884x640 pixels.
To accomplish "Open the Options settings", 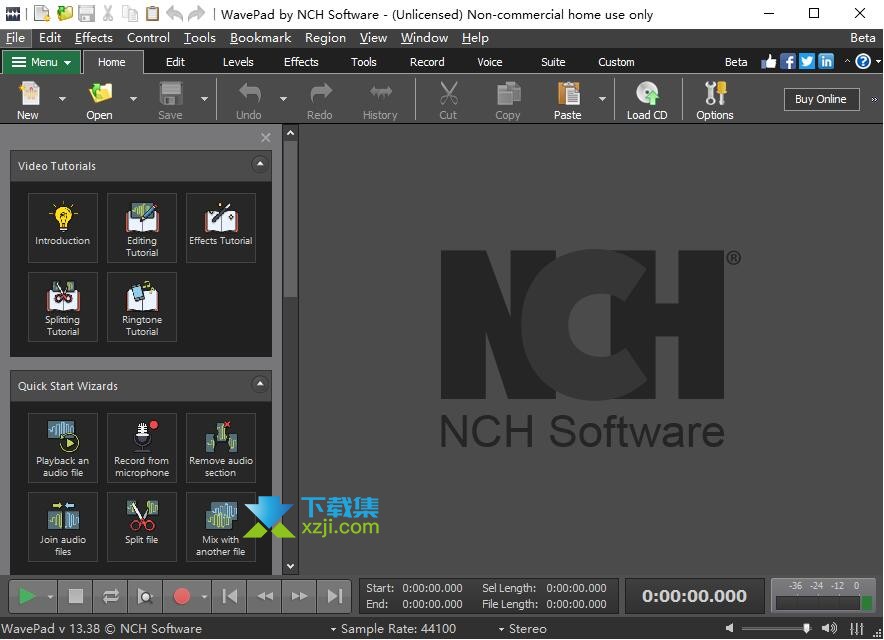I will [715, 100].
